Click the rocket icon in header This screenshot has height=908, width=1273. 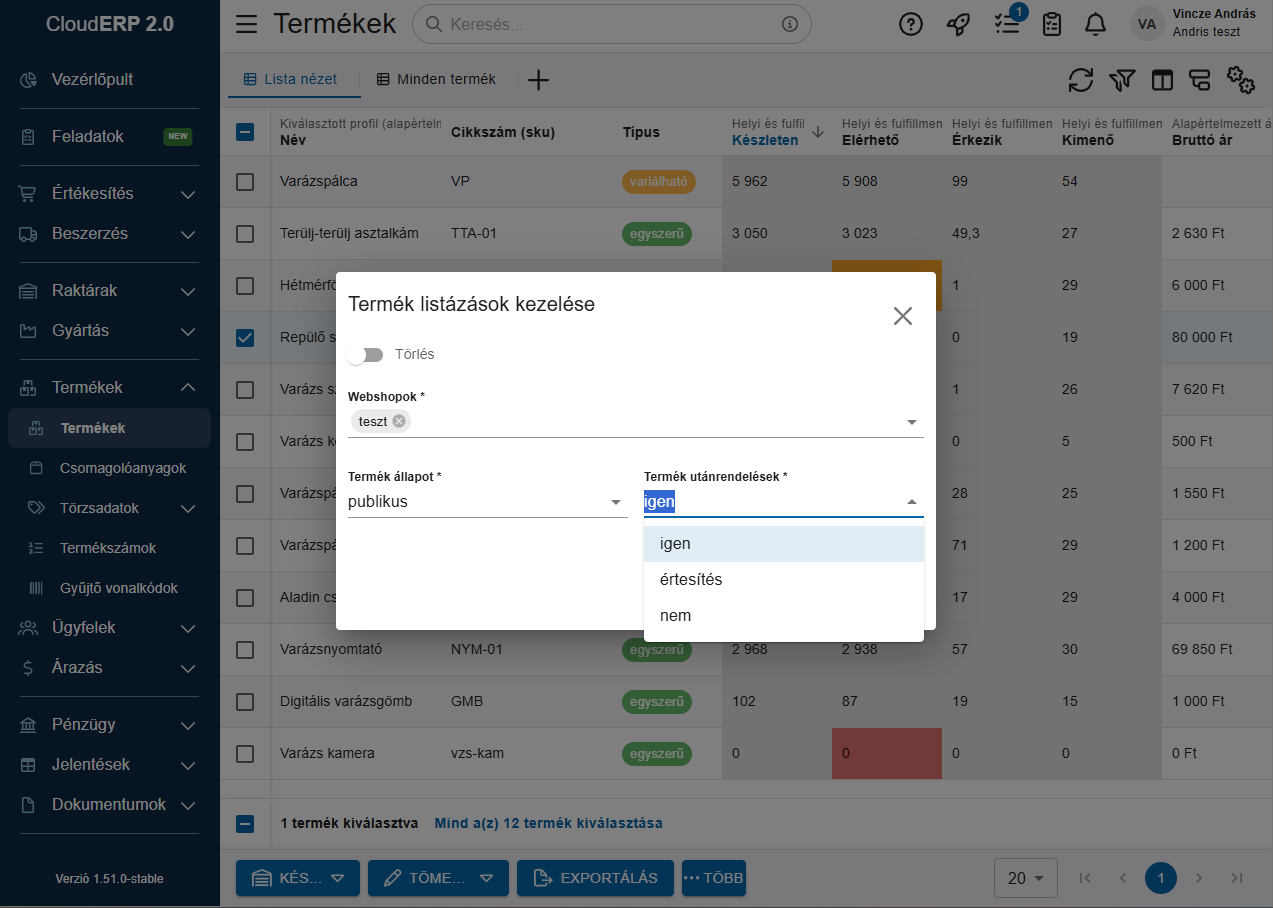957,24
